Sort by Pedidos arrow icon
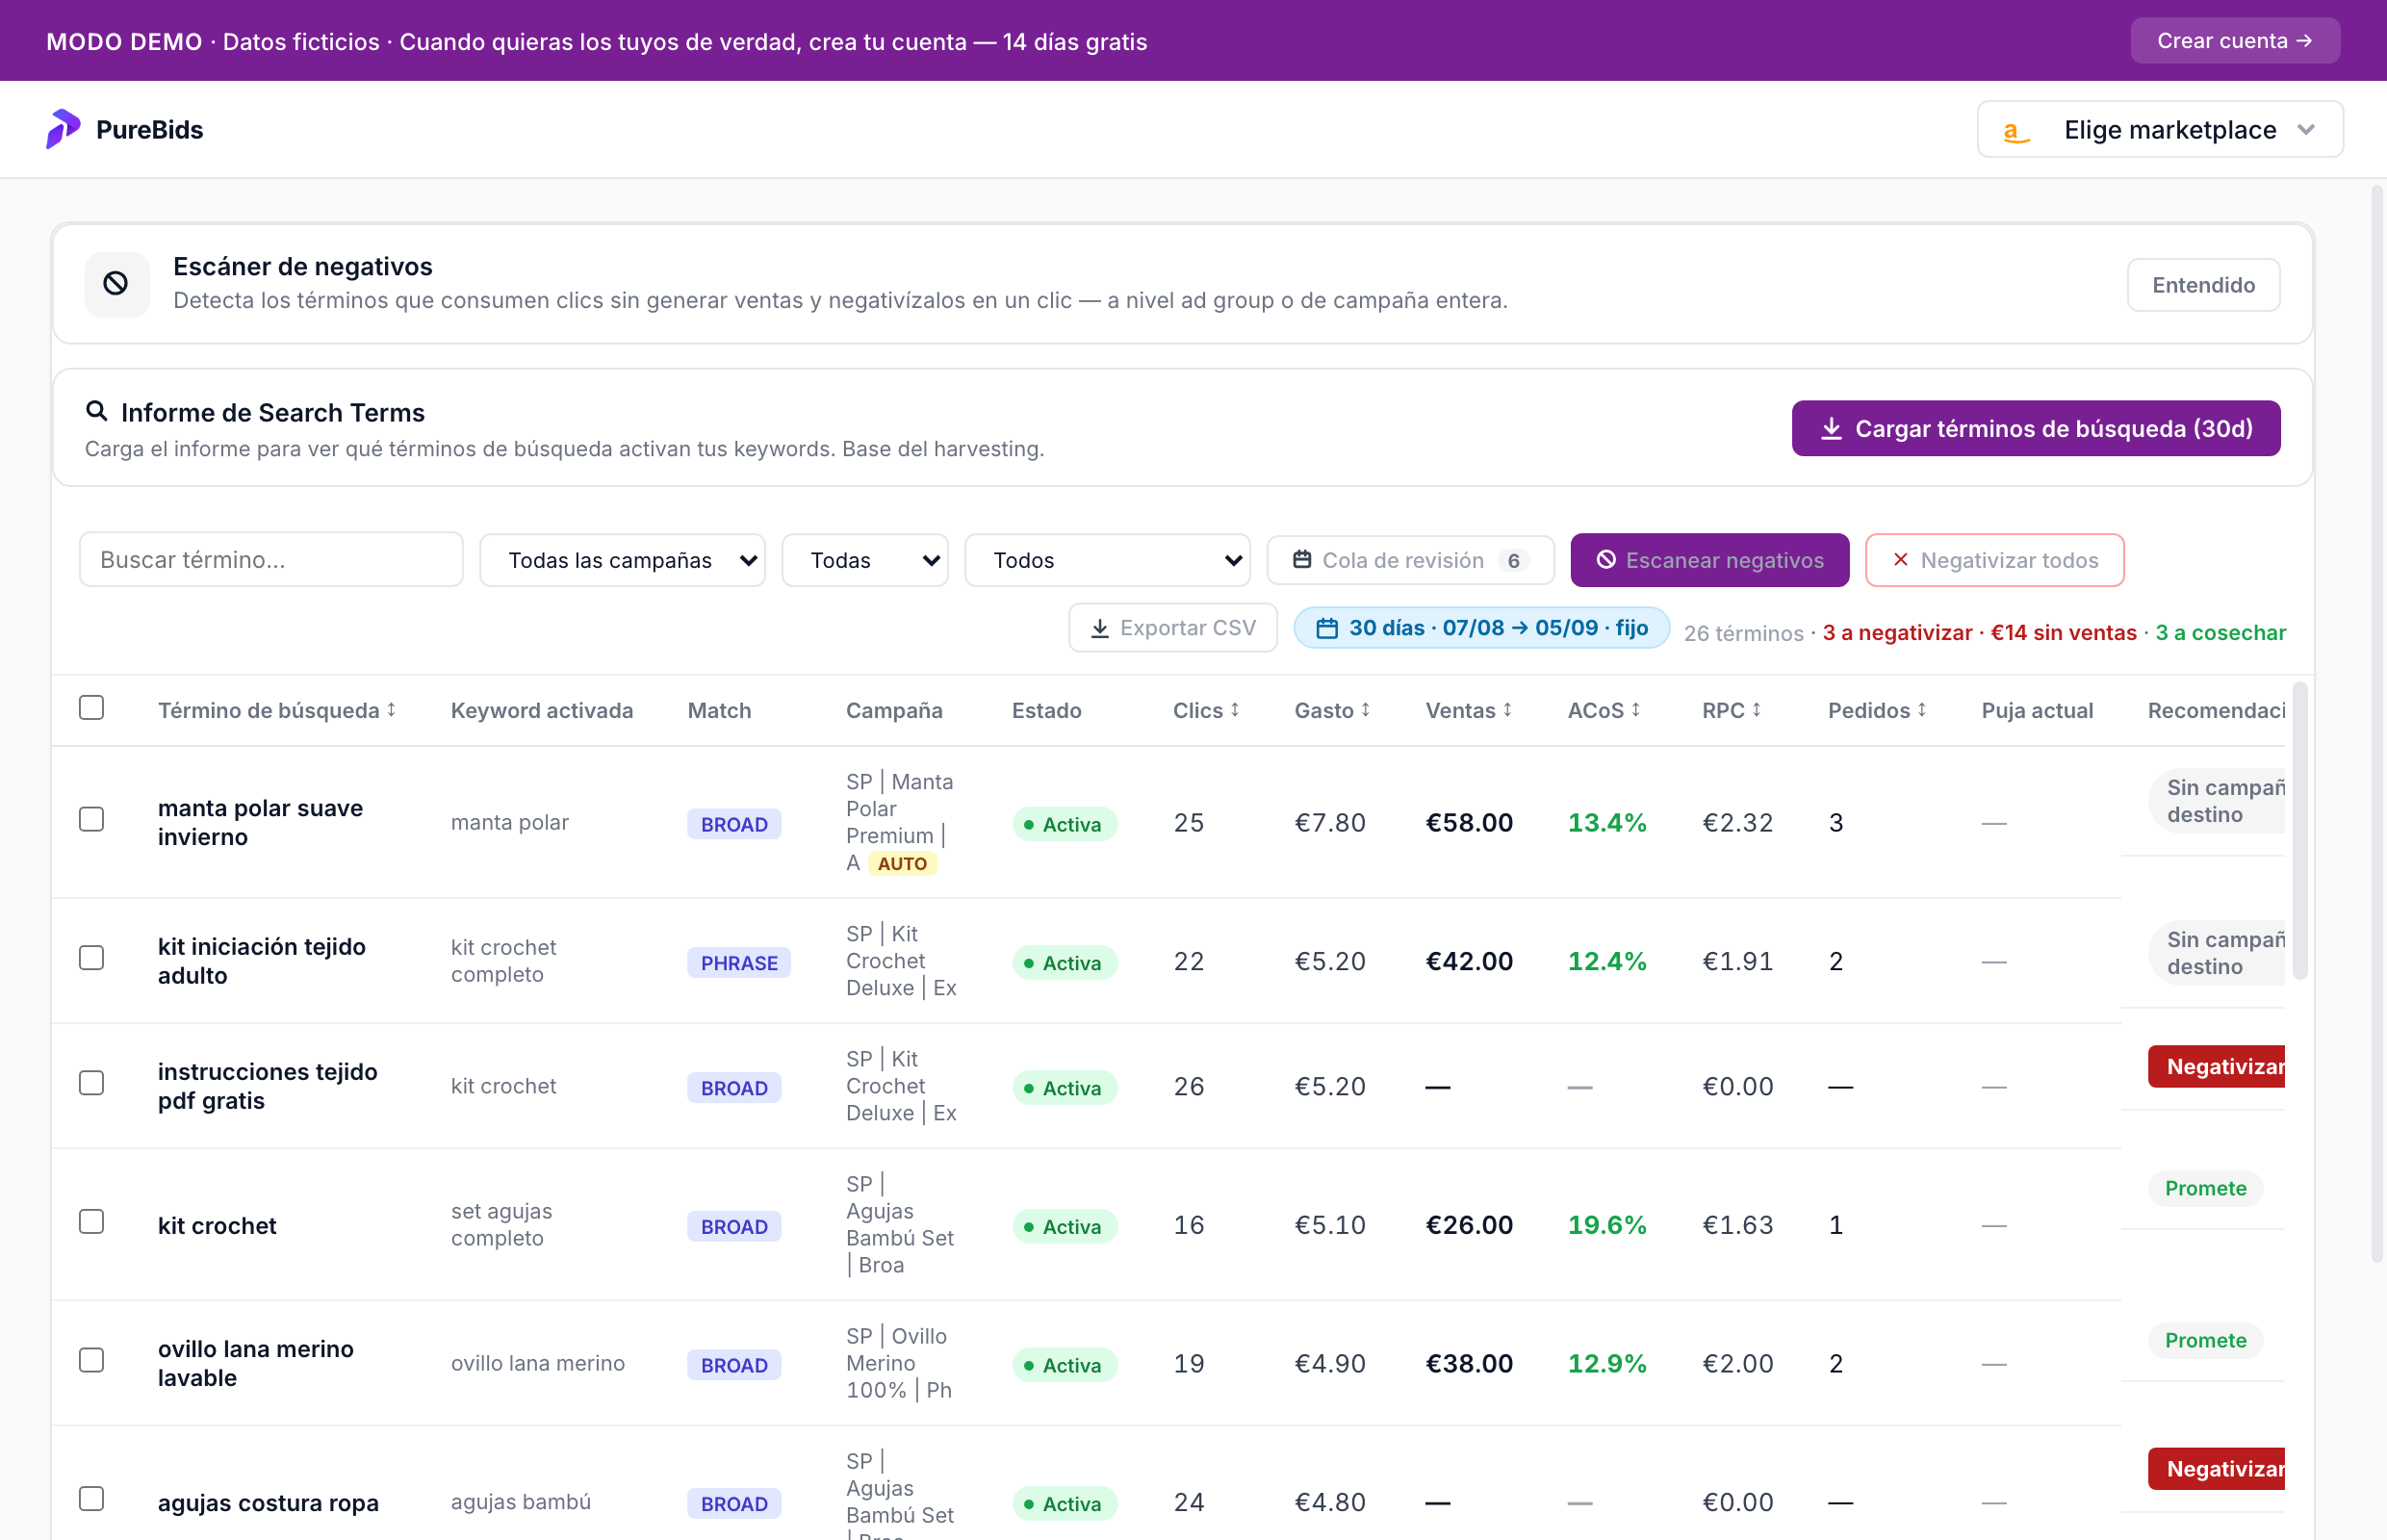The height and width of the screenshot is (1540, 2387). (1922, 709)
